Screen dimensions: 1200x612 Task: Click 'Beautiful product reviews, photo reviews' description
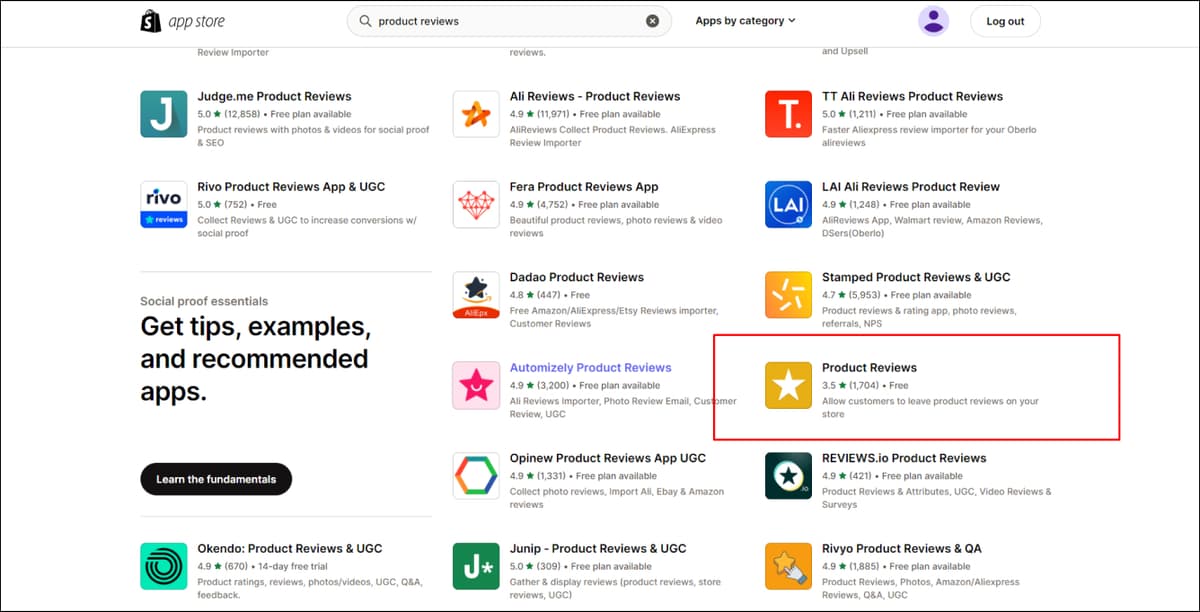point(616,226)
